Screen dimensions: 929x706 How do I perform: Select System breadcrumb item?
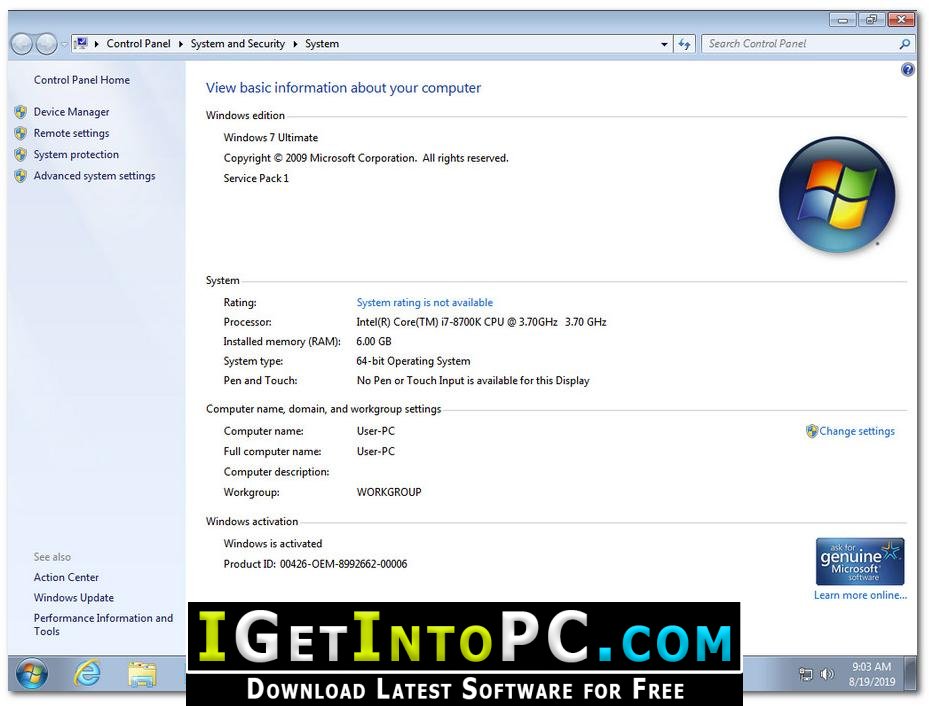322,44
